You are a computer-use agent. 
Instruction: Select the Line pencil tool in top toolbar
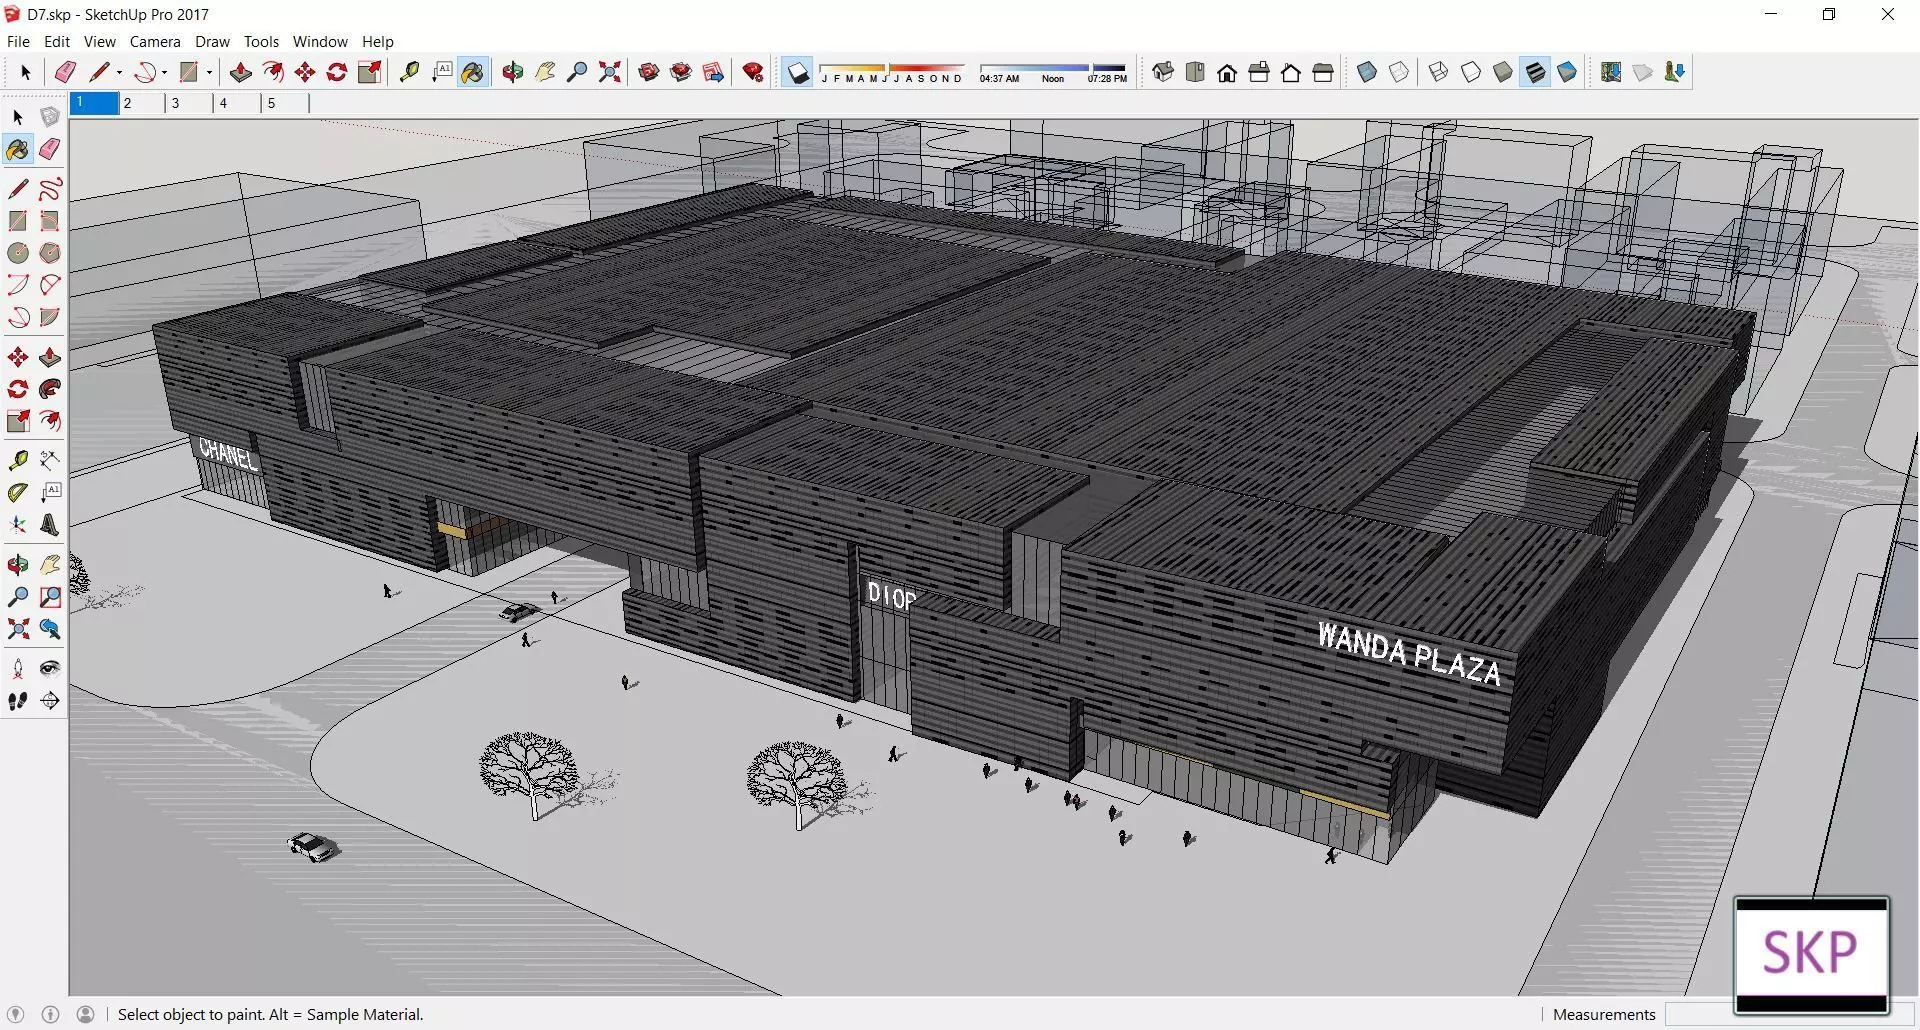point(98,72)
